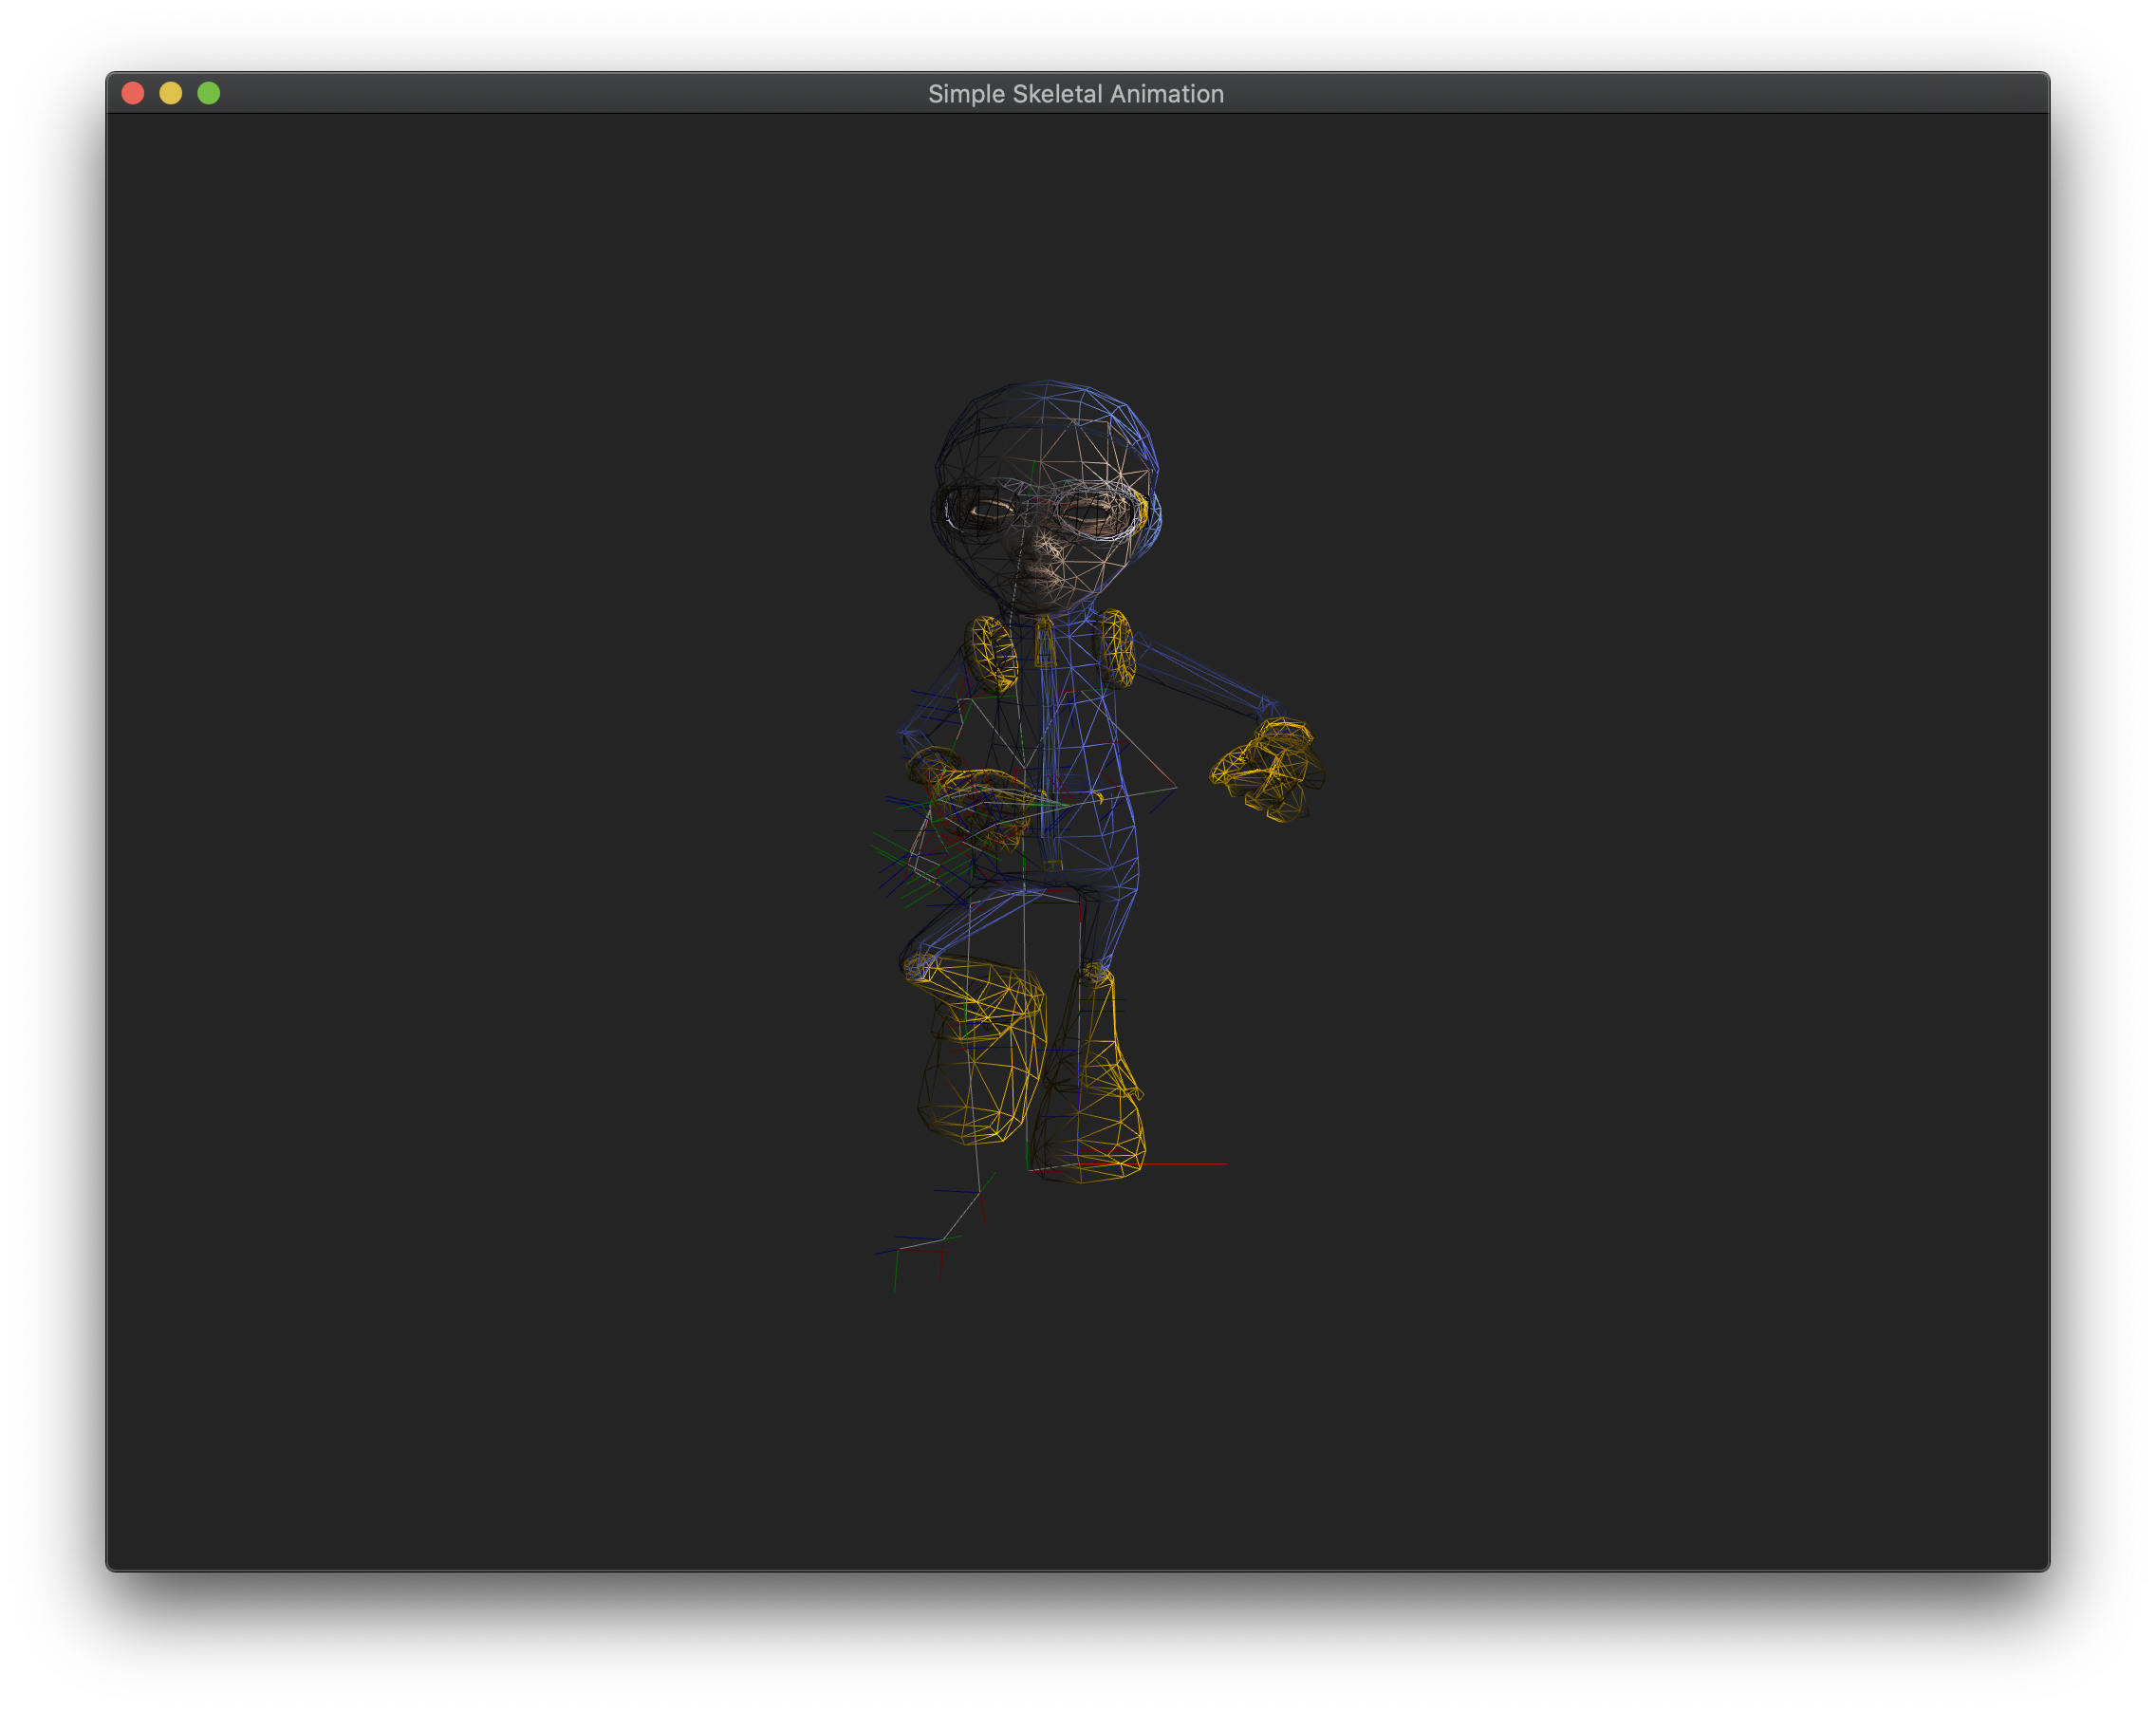
Task: Click the red axis line beside planted boot
Action: coord(1190,1164)
